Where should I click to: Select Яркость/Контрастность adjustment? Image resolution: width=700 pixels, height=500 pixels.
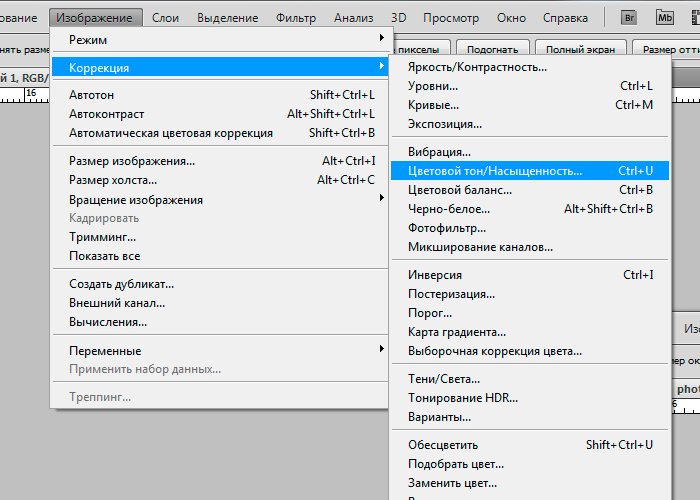tap(477, 67)
